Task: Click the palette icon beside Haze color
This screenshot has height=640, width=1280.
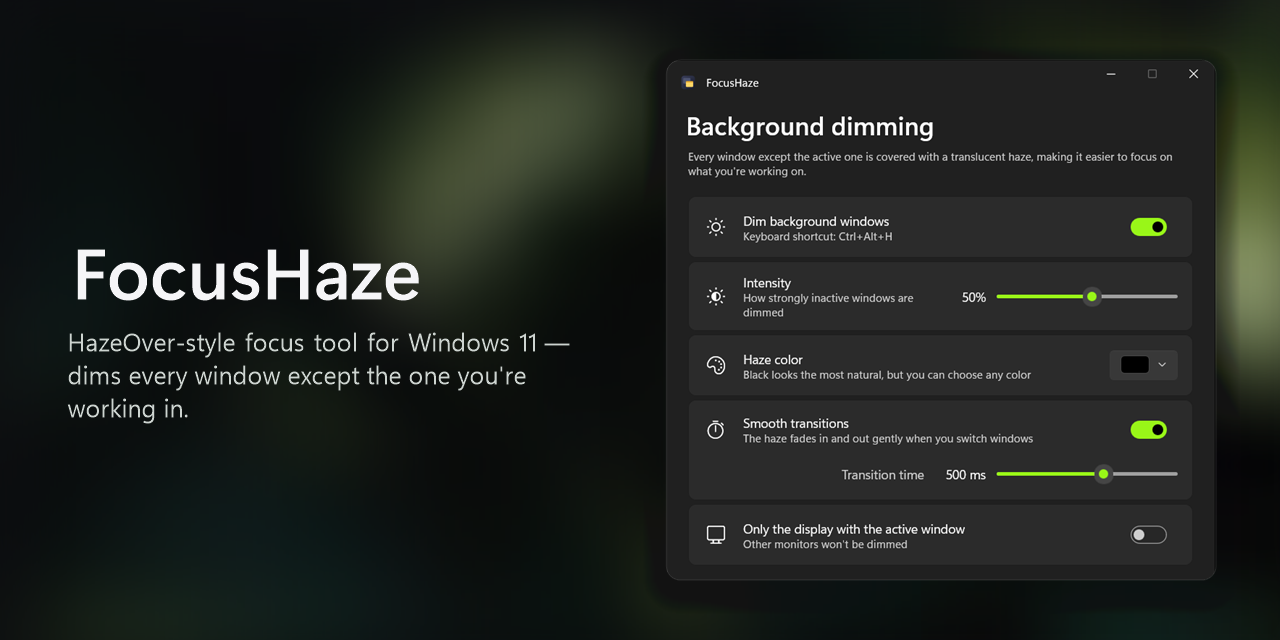Action: pyautogui.click(x=716, y=366)
